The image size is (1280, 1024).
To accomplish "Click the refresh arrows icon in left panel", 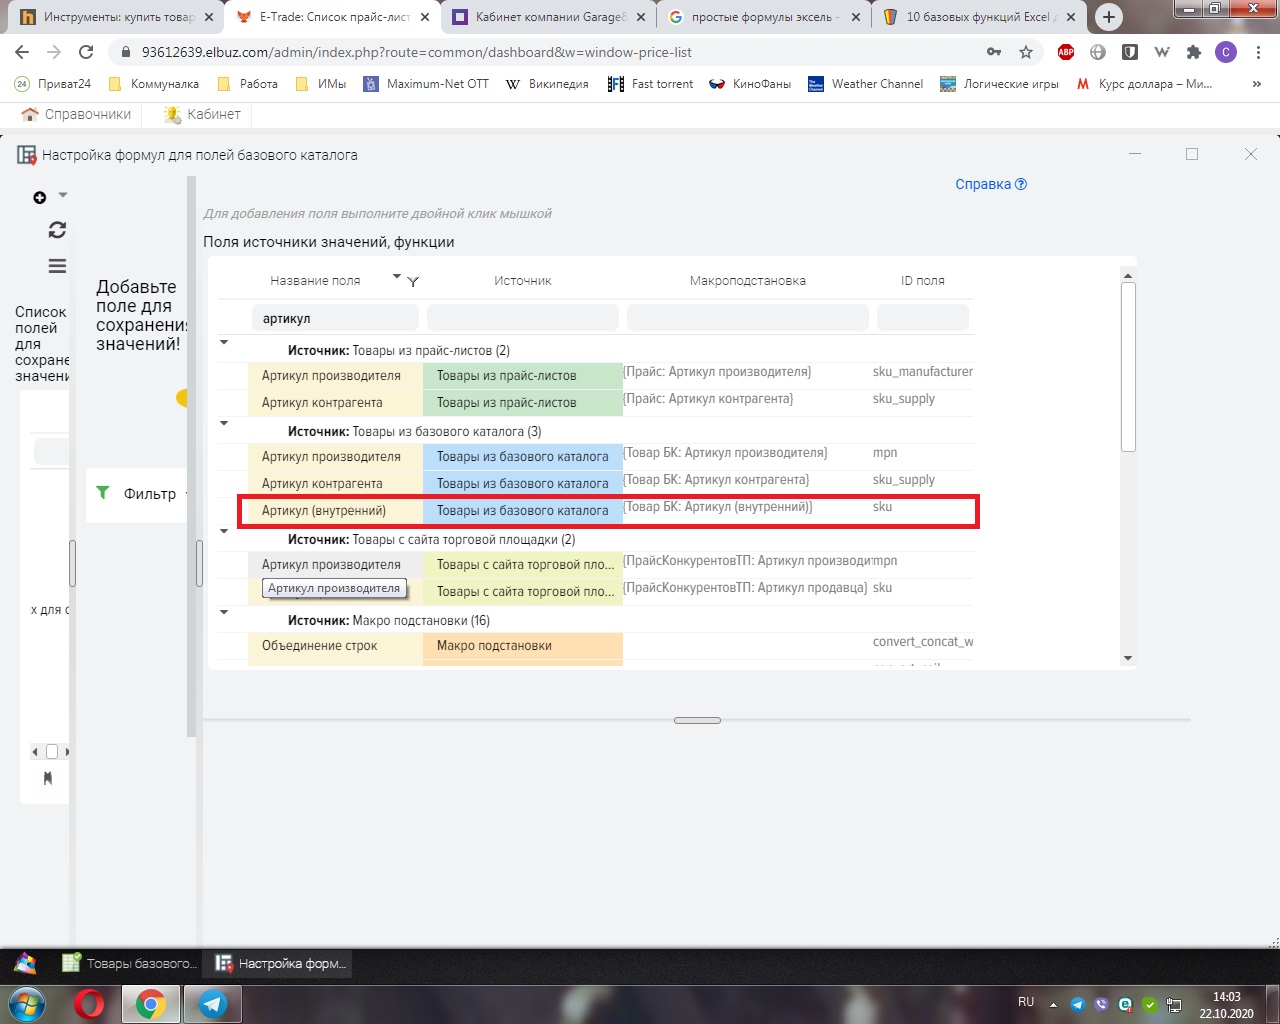I will 57,230.
